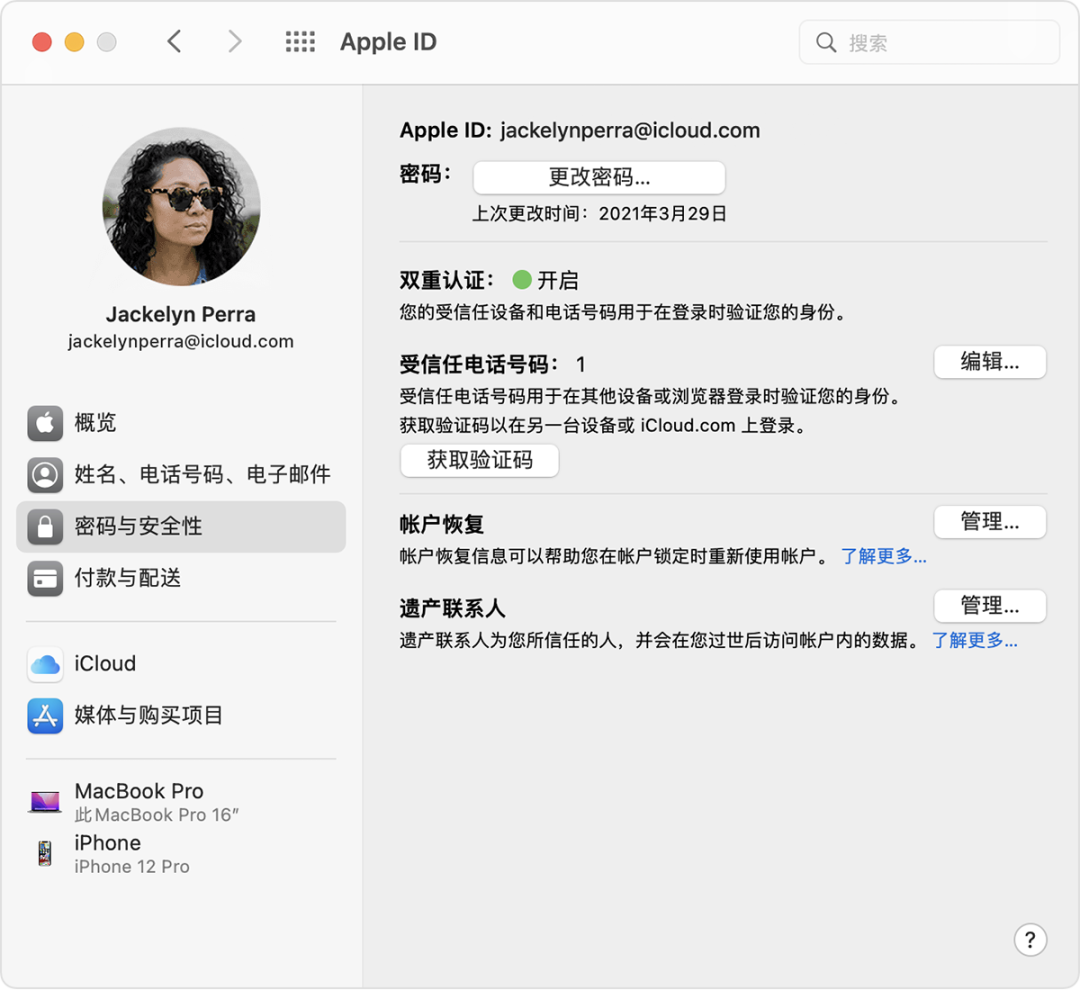Click the show-all preferences grid icon
This screenshot has width=1080, height=990.
click(300, 41)
